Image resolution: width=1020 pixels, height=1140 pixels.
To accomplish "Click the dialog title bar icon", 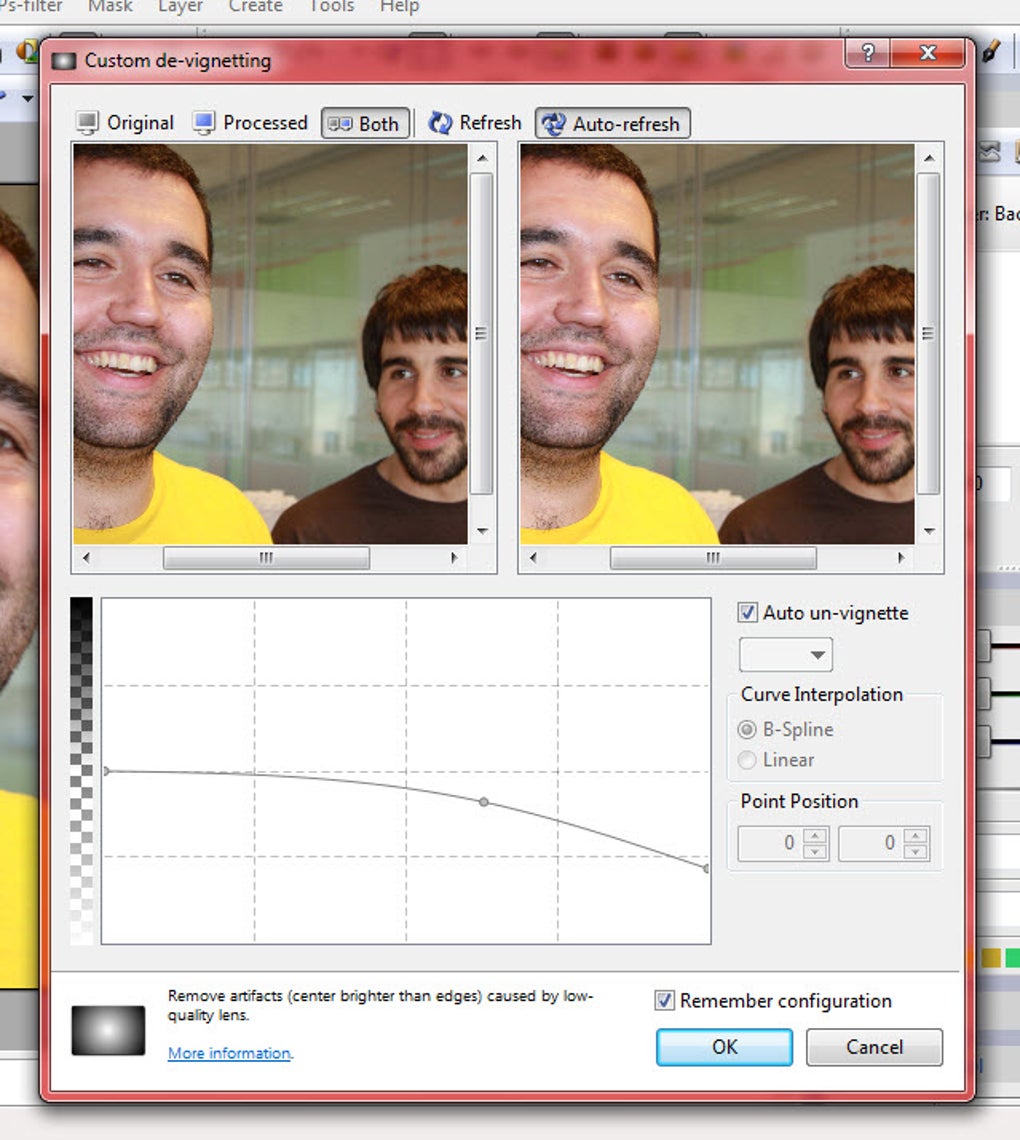I will [64, 61].
